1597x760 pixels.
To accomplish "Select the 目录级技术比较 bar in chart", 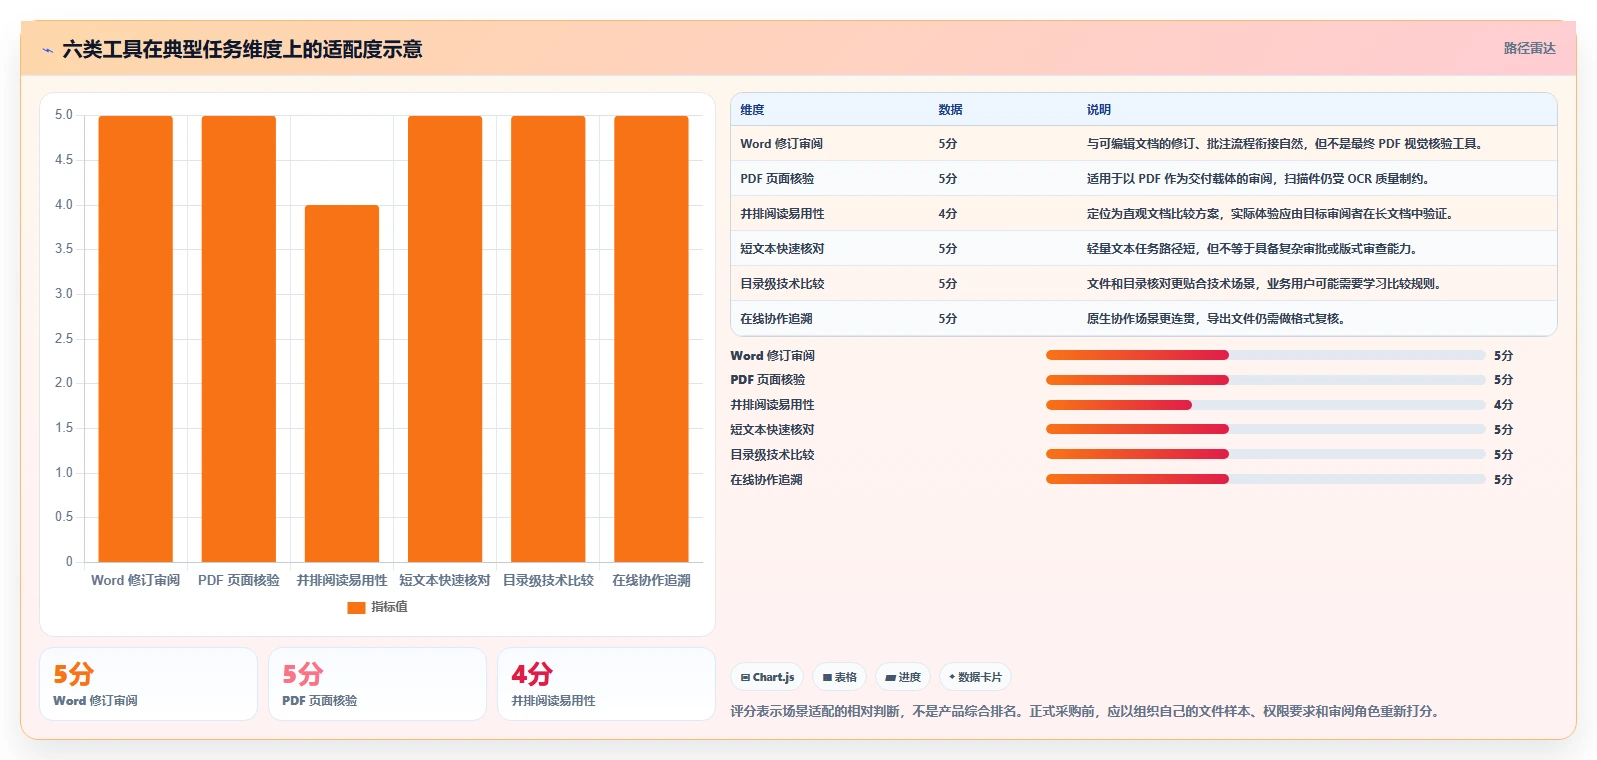I will 548,339.
